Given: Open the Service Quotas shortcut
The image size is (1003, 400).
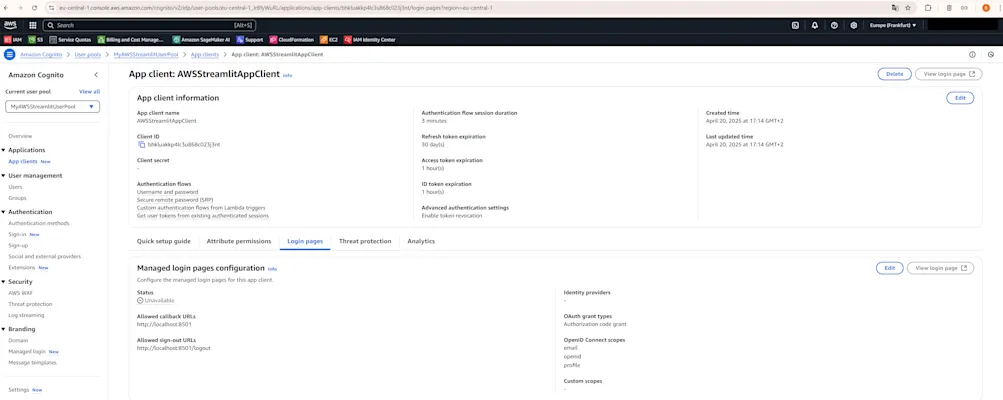Looking at the screenshot, I should pos(70,40).
